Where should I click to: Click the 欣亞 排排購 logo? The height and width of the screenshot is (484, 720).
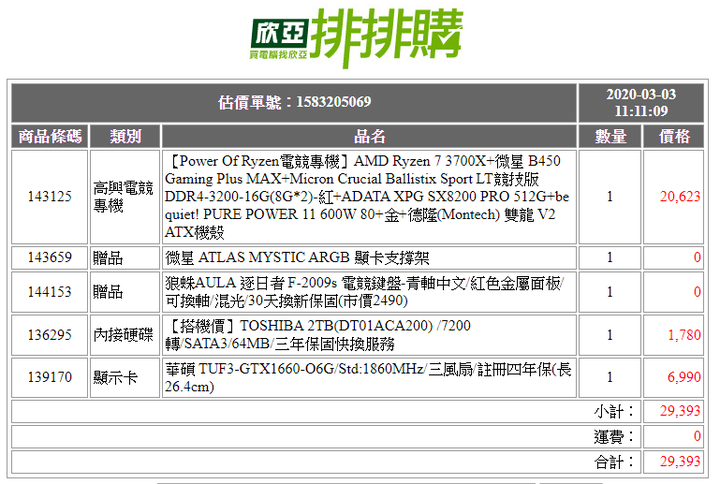pyautogui.click(x=356, y=37)
